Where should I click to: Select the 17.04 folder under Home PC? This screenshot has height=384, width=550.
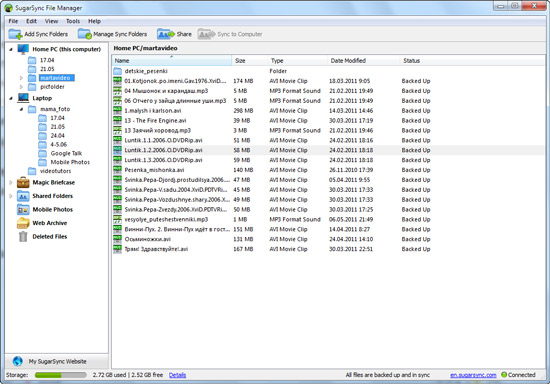(x=47, y=60)
